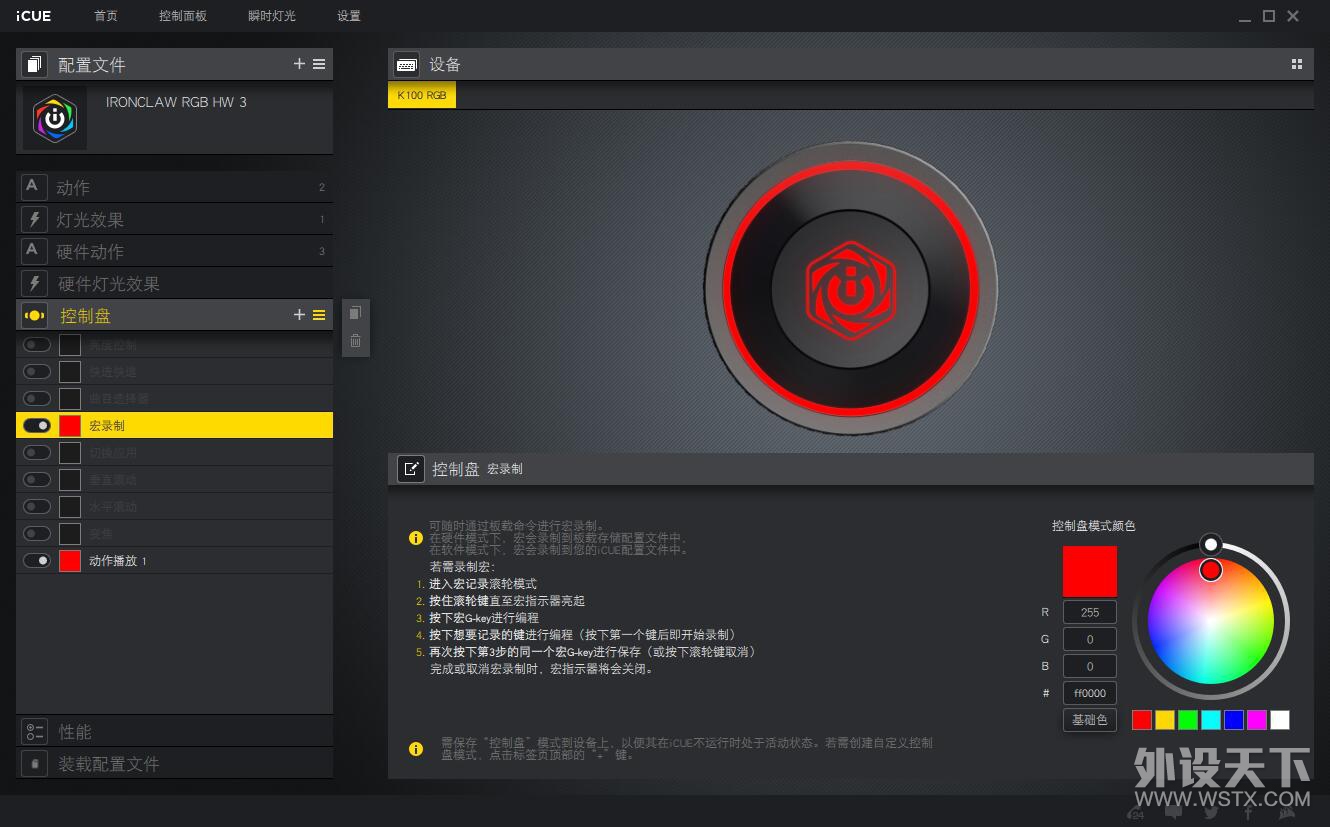This screenshot has width=1330, height=827.
Task: Enable the 水平滚动 mode switch
Action: (37, 506)
